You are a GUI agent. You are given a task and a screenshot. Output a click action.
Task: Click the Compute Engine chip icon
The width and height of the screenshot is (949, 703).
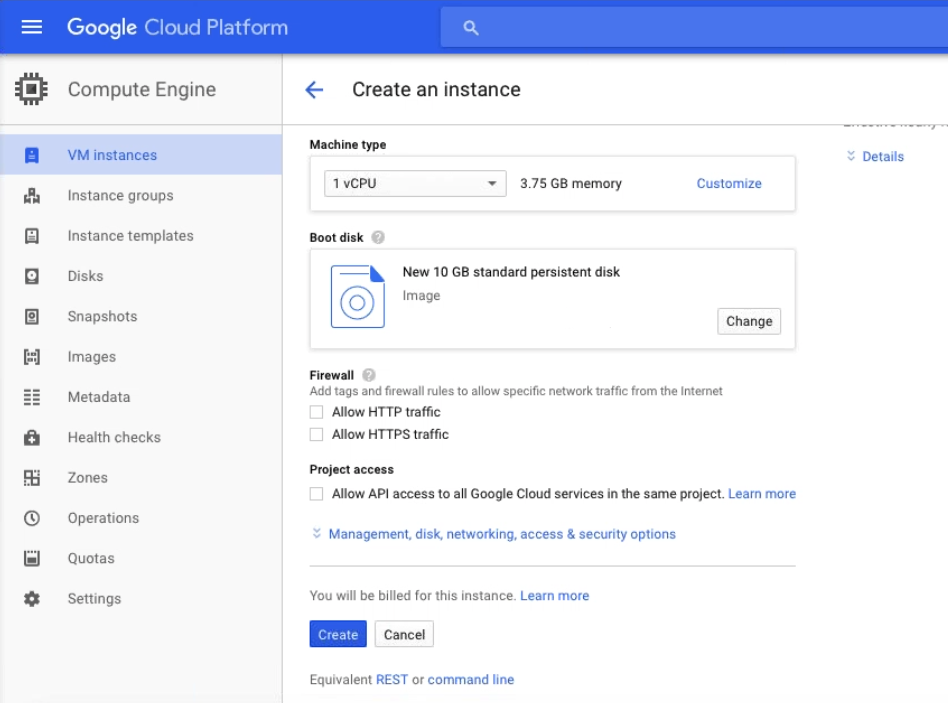[31, 90]
